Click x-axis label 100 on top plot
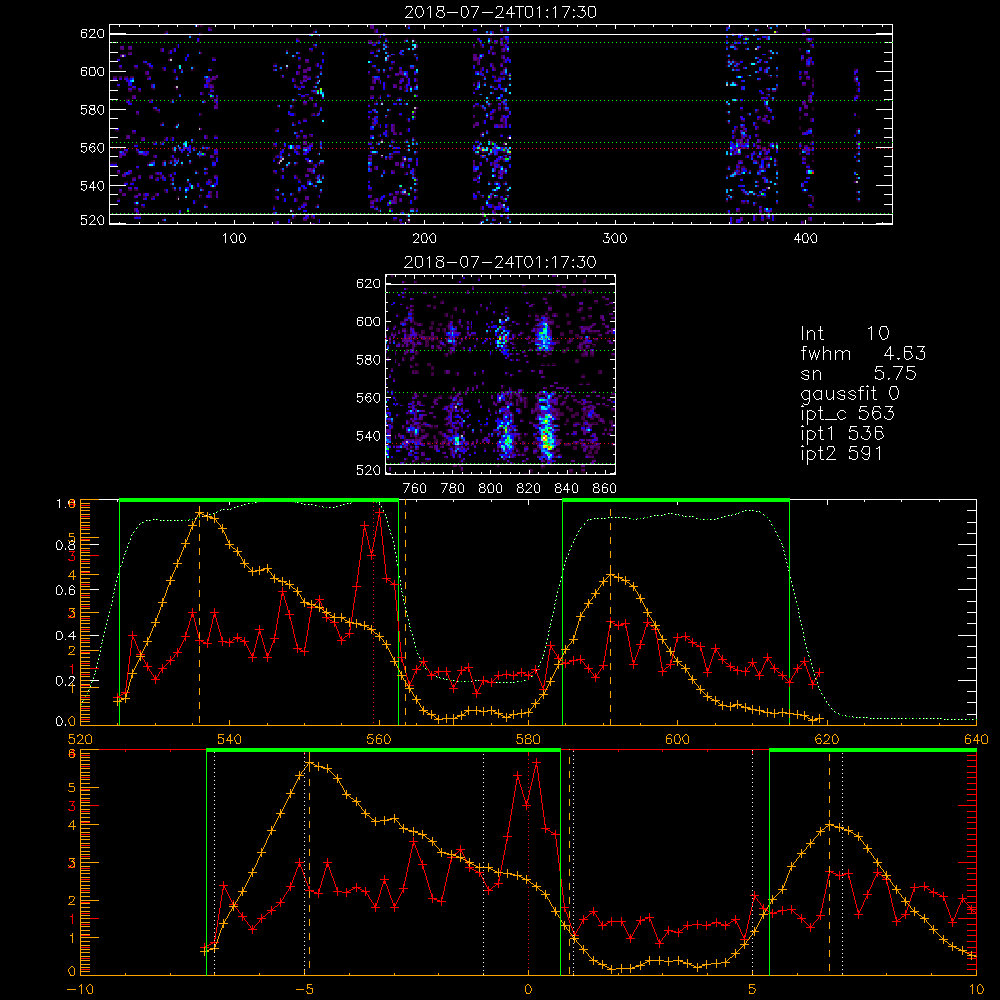The height and width of the screenshot is (1000, 1000). pos(234,239)
